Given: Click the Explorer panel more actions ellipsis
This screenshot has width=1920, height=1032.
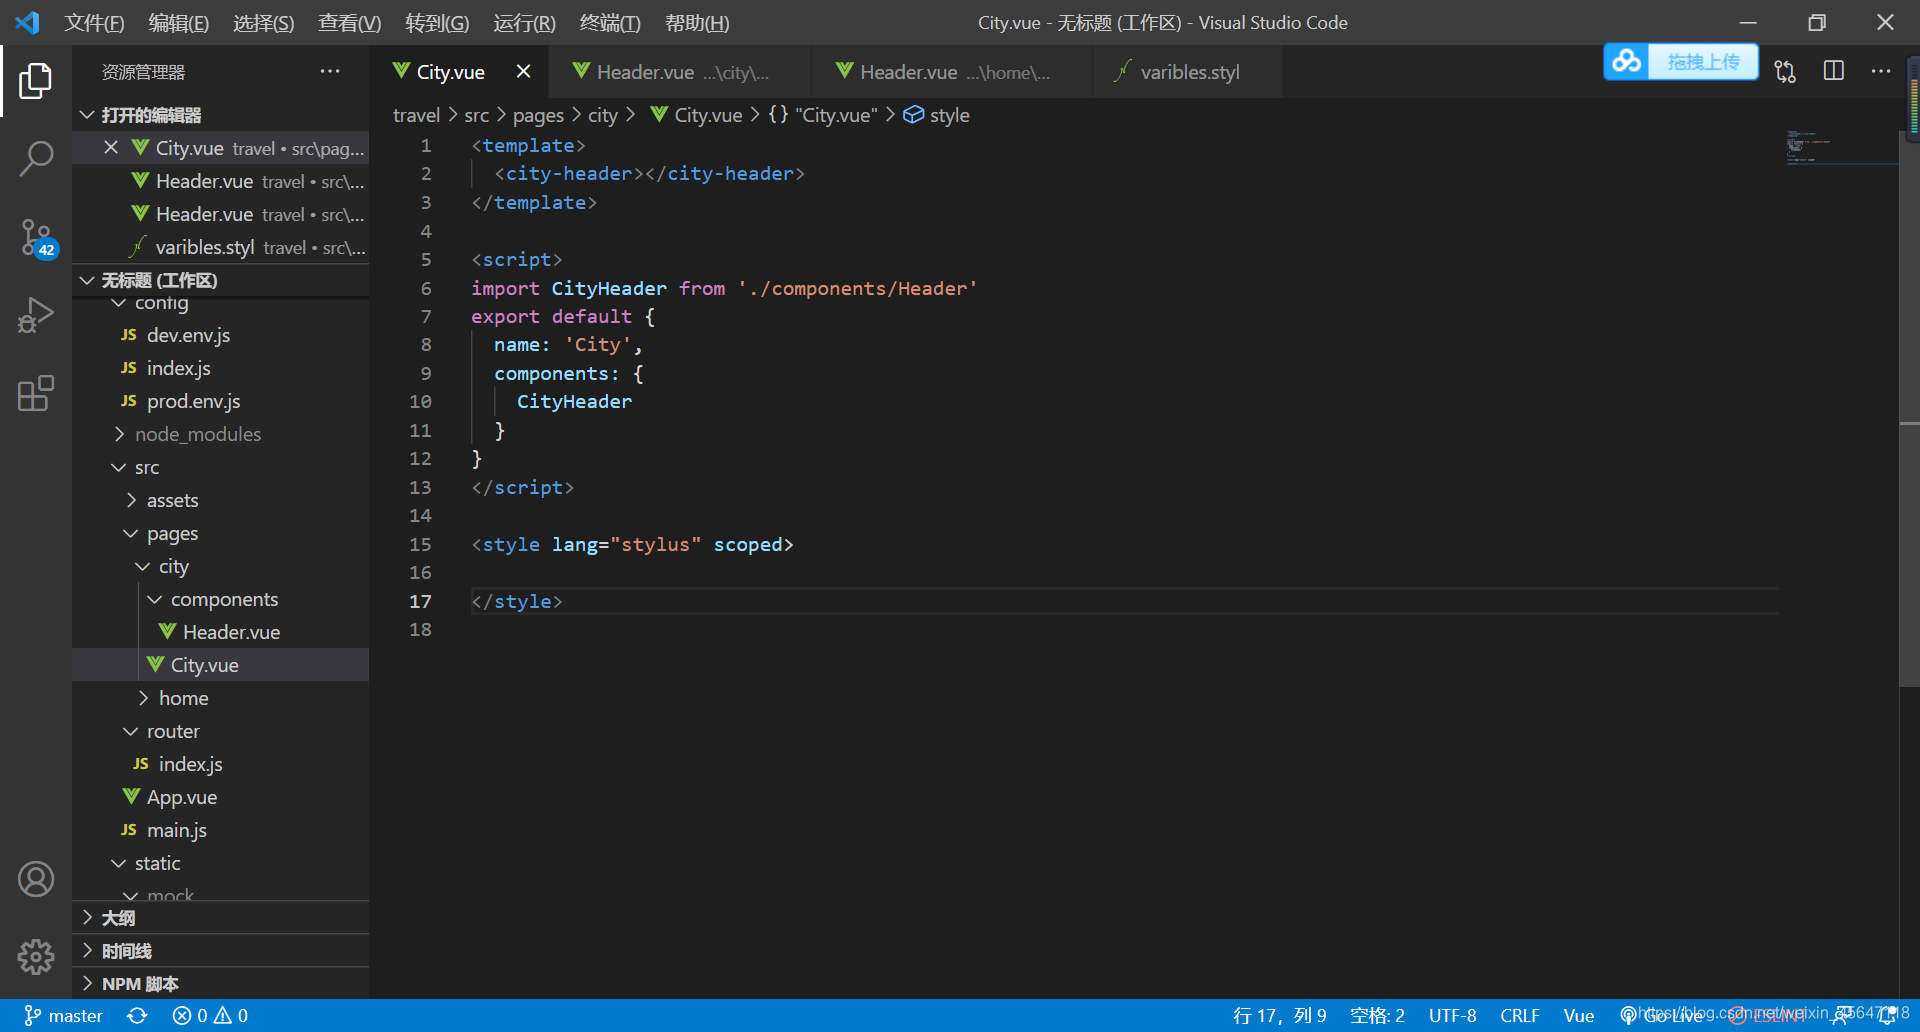Looking at the screenshot, I should pos(330,72).
